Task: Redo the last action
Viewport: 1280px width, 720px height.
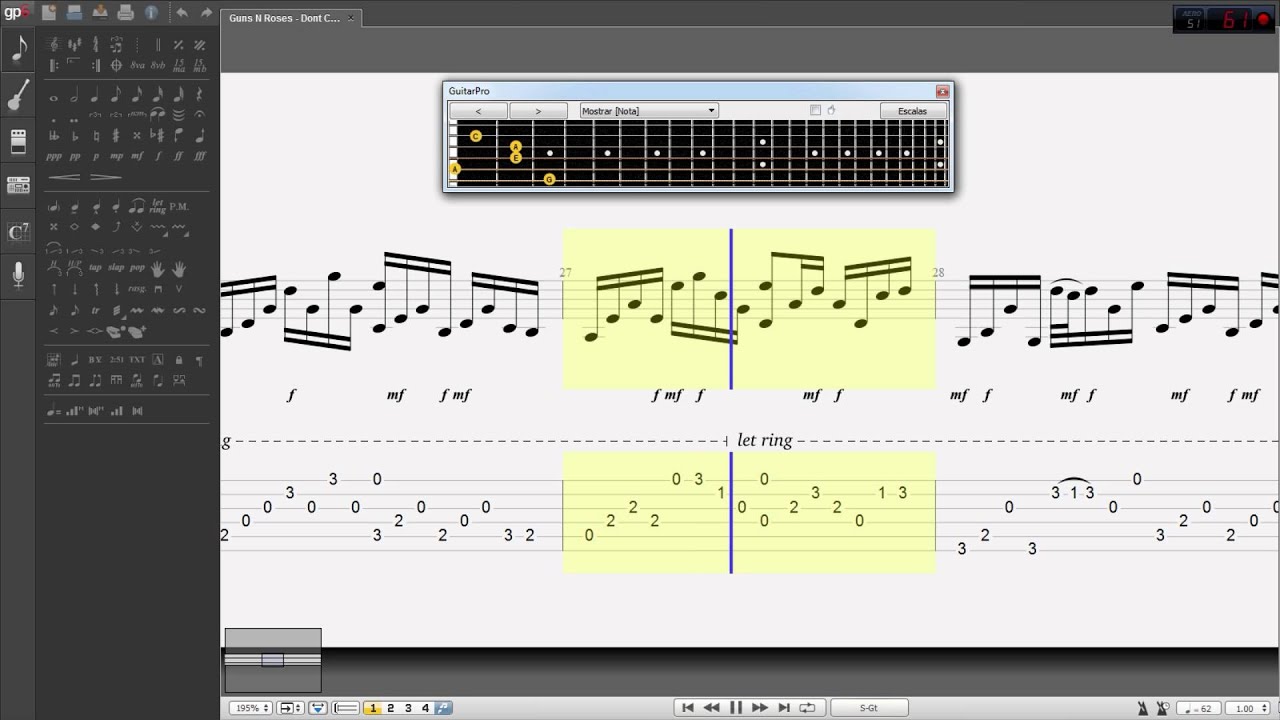Action: pyautogui.click(x=206, y=13)
